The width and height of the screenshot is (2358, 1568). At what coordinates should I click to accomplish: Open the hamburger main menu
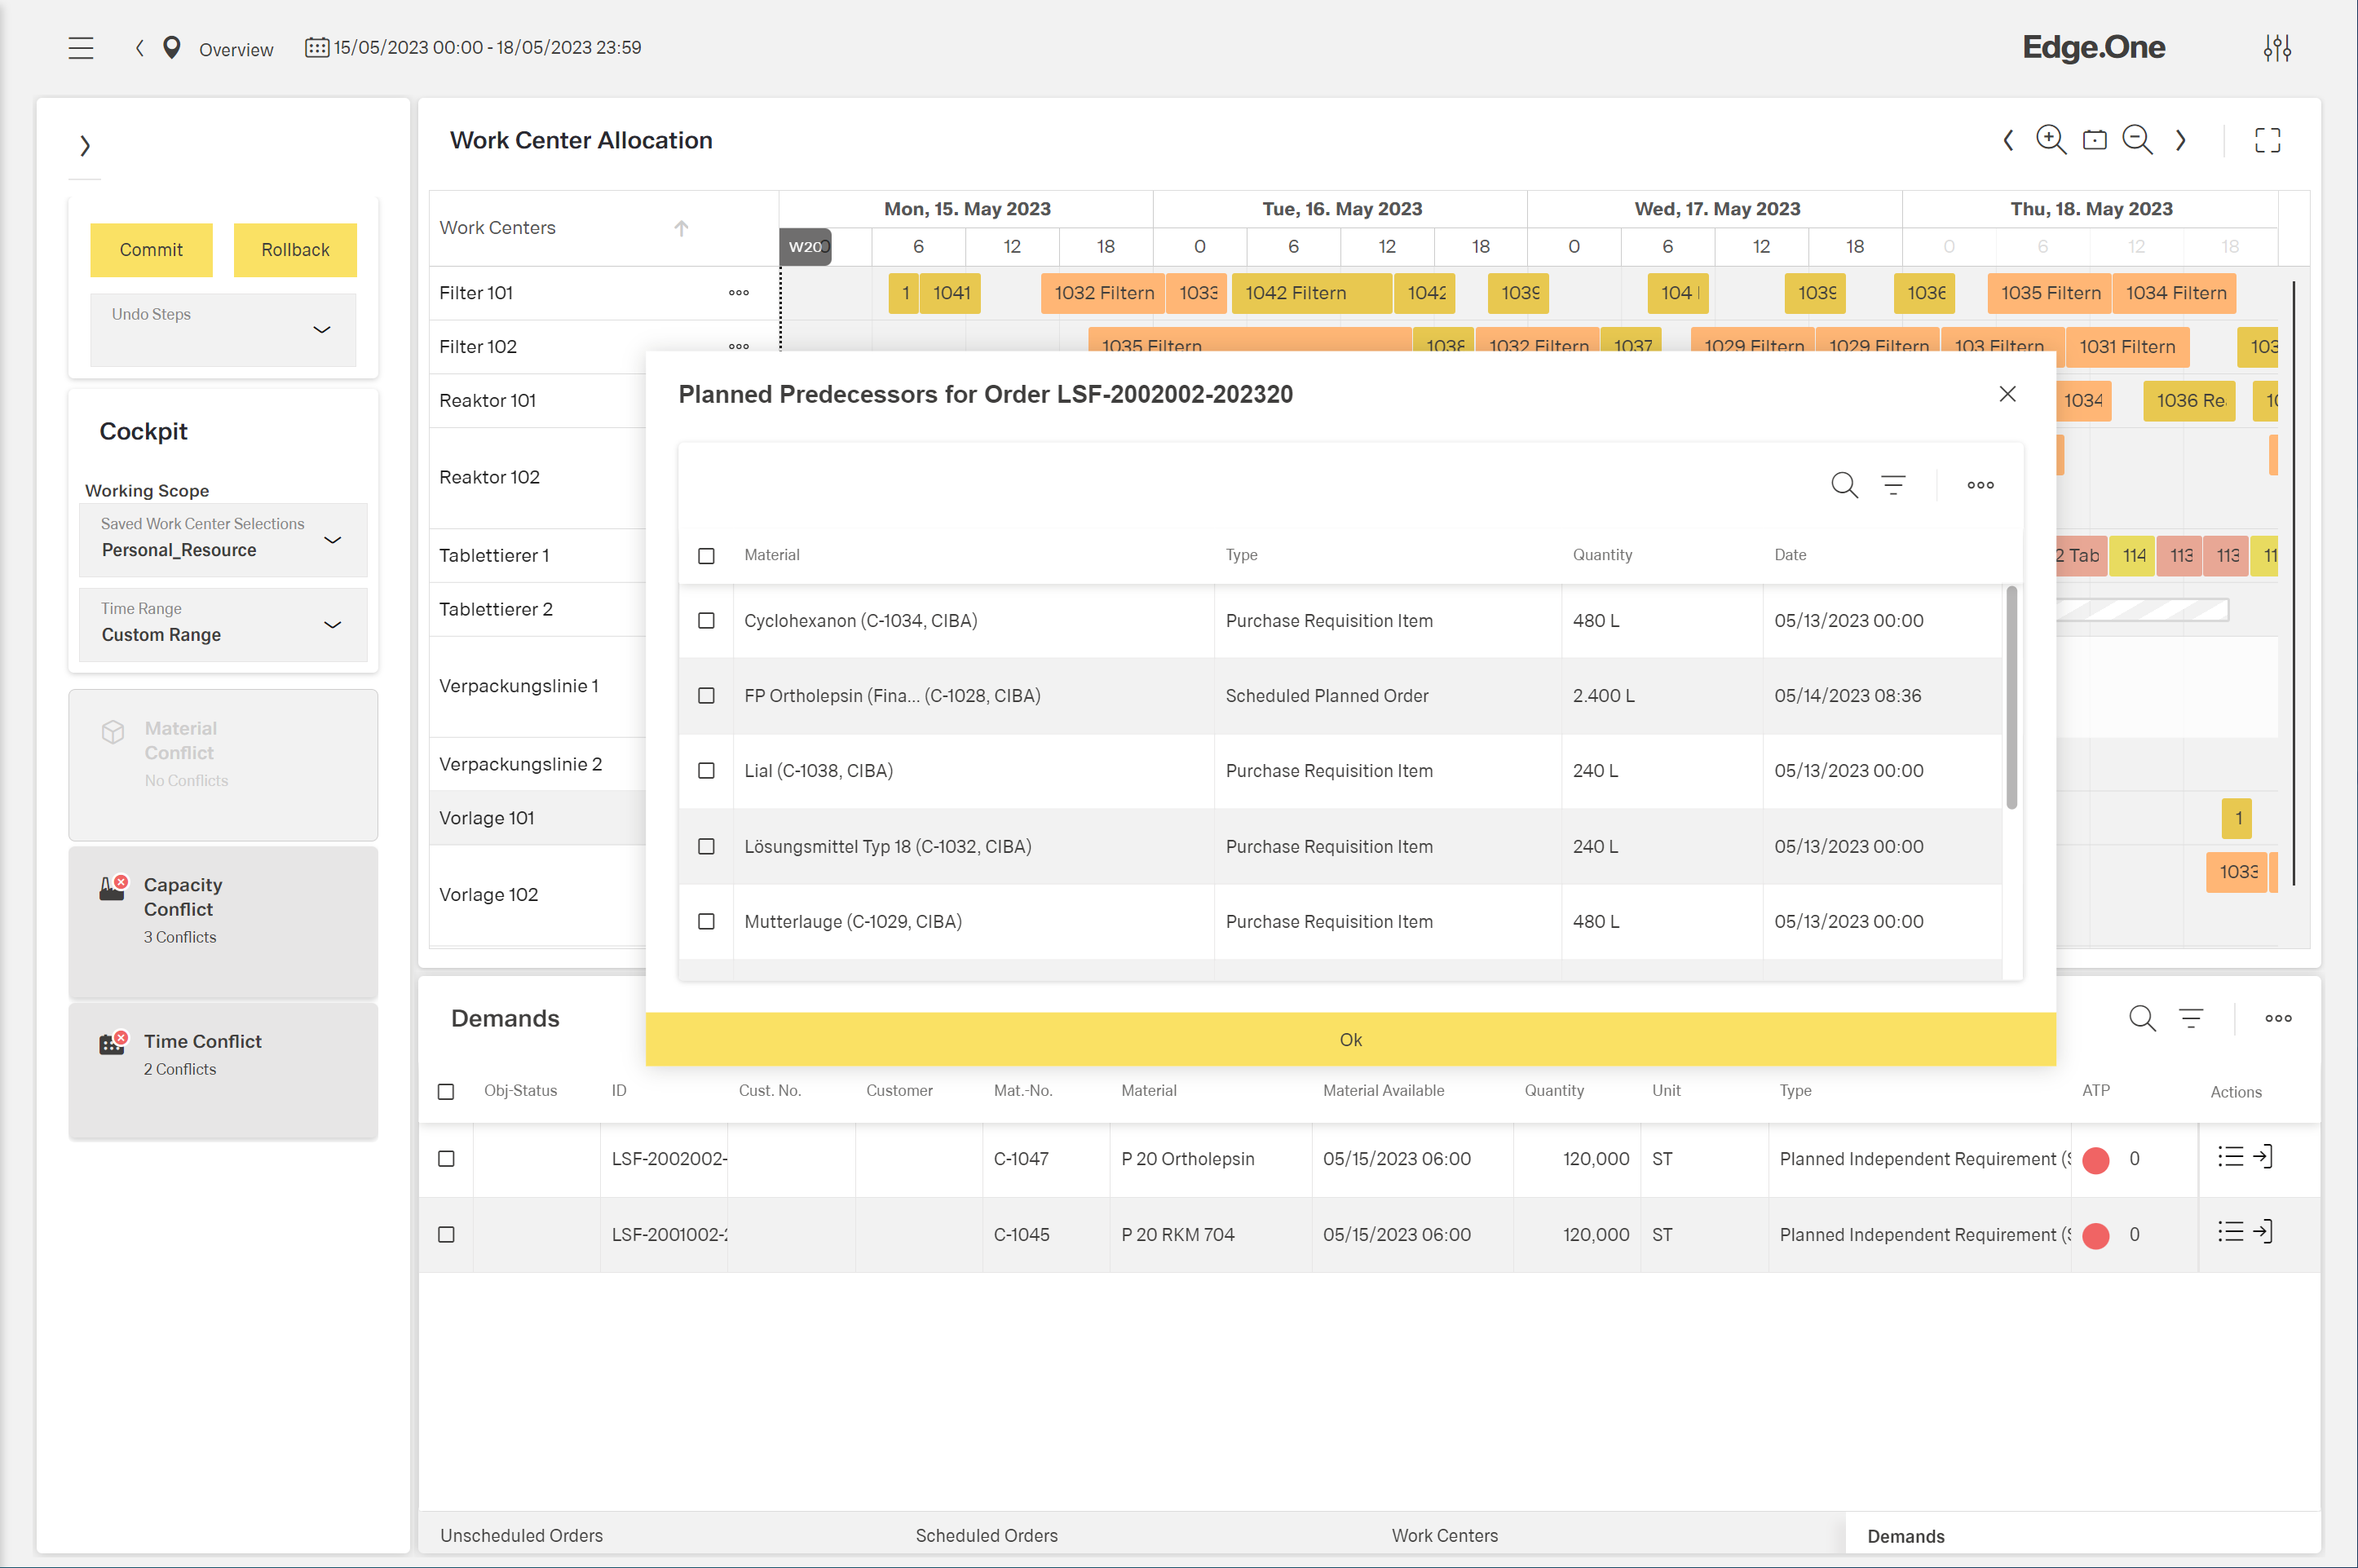point(81,48)
